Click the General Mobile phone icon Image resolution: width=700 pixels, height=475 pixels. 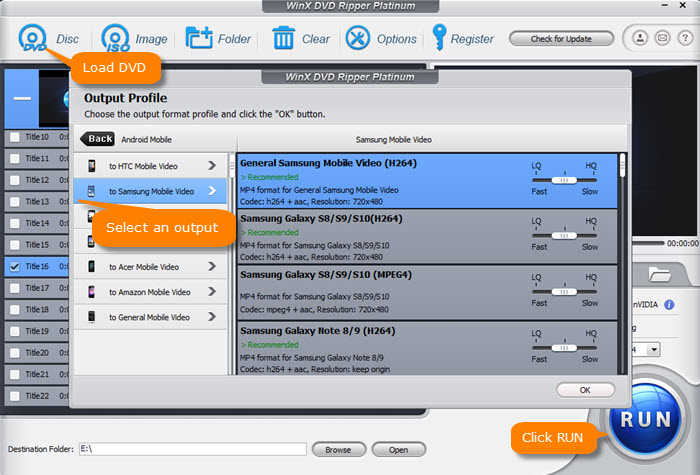tap(92, 317)
